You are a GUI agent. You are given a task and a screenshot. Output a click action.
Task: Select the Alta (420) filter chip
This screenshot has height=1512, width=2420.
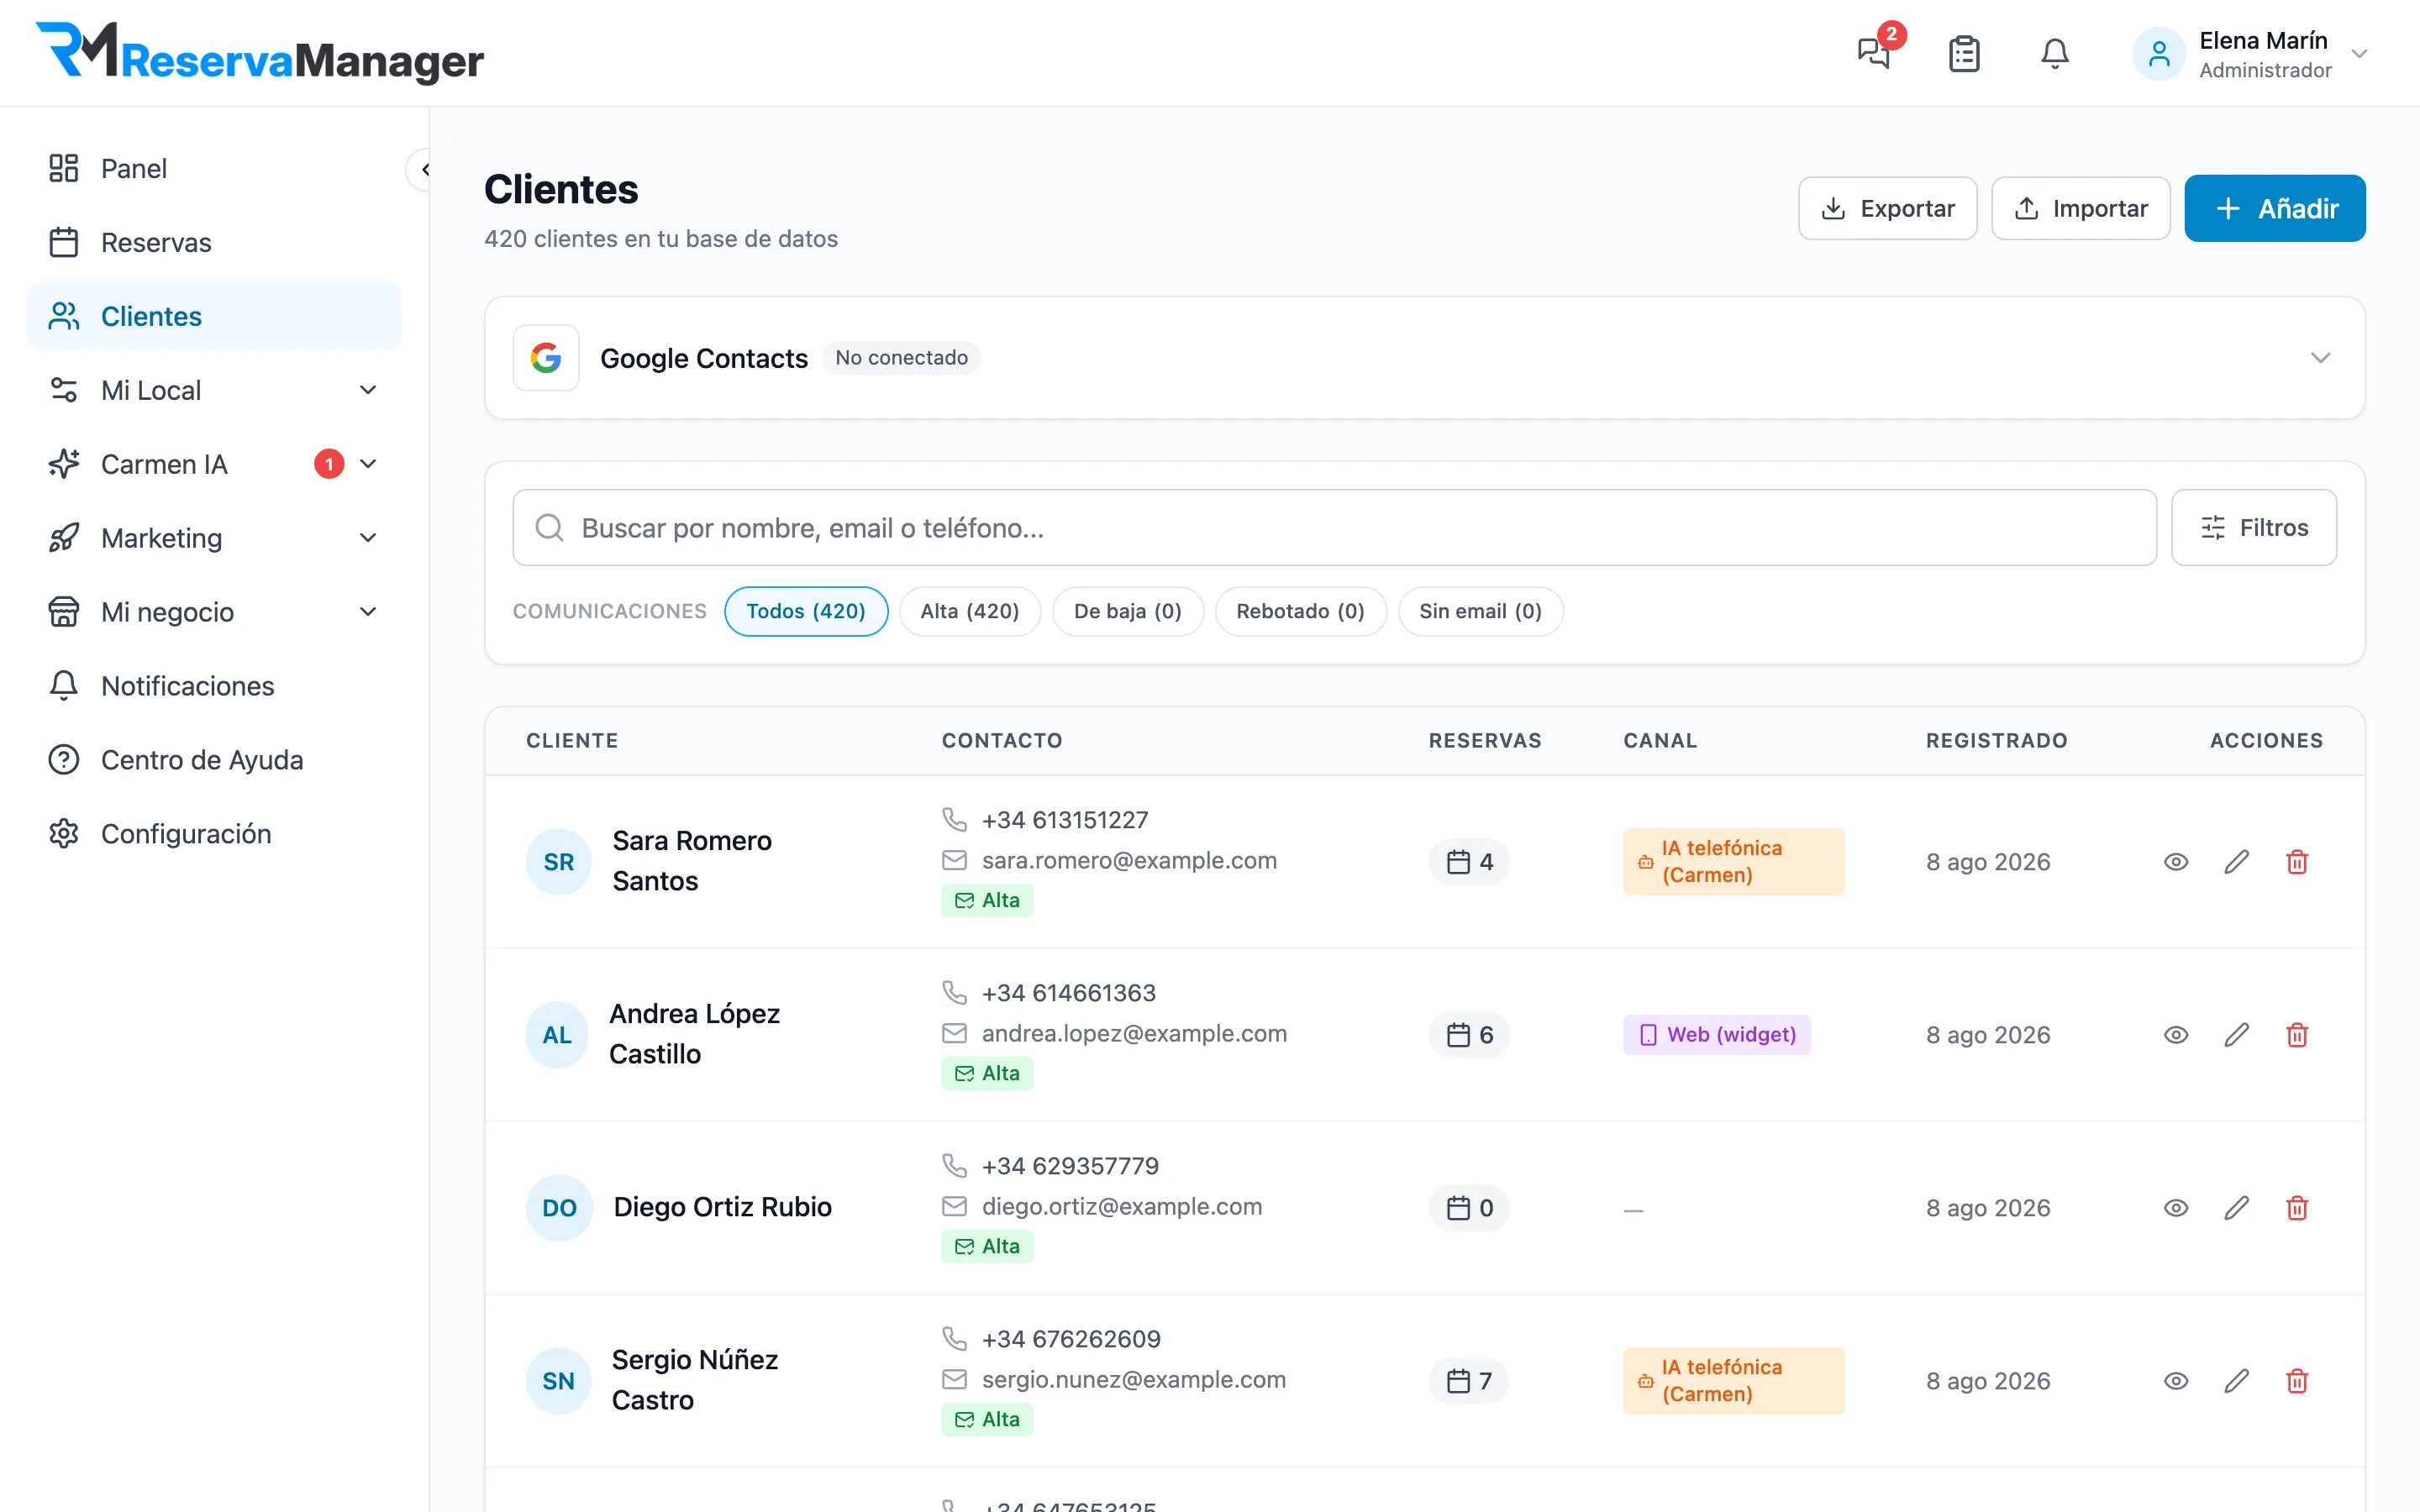969,611
